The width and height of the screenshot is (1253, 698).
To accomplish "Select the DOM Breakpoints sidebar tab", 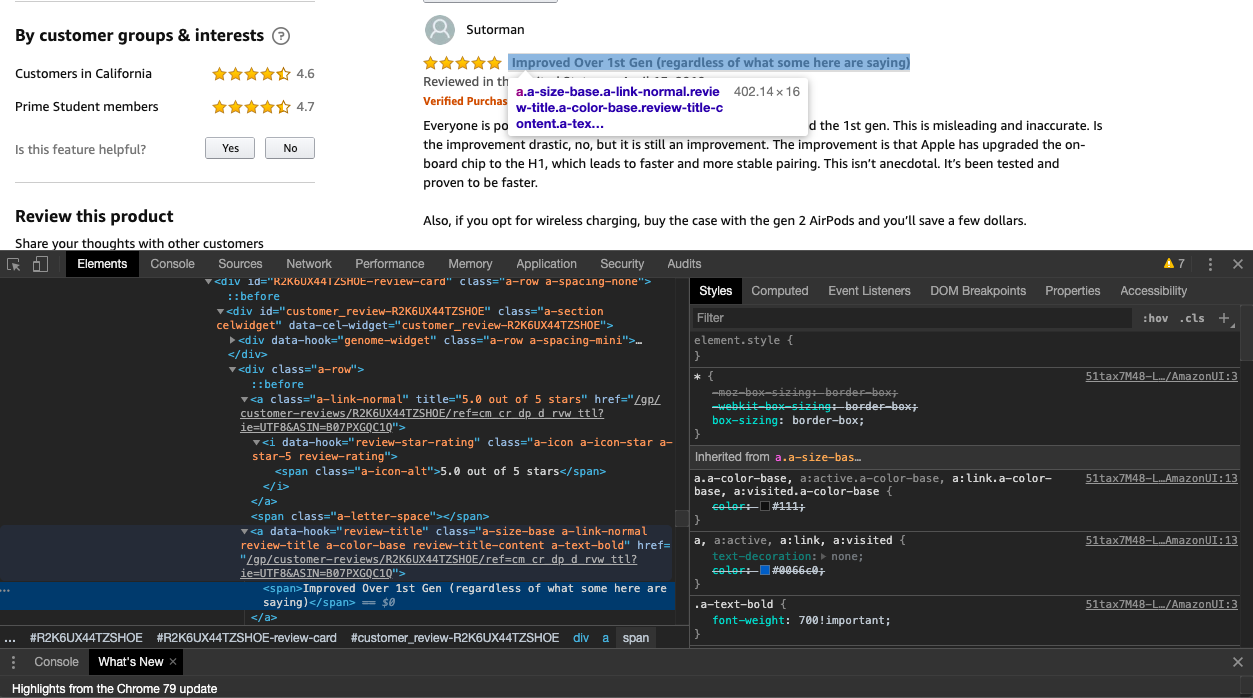I will (x=978, y=291).
